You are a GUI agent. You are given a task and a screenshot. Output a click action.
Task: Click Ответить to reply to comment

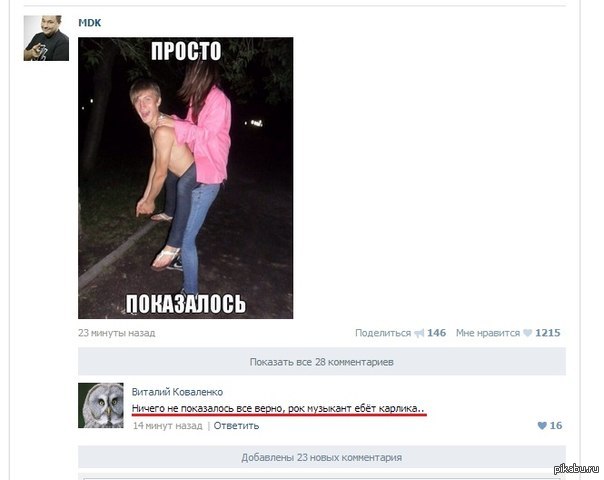(236, 426)
